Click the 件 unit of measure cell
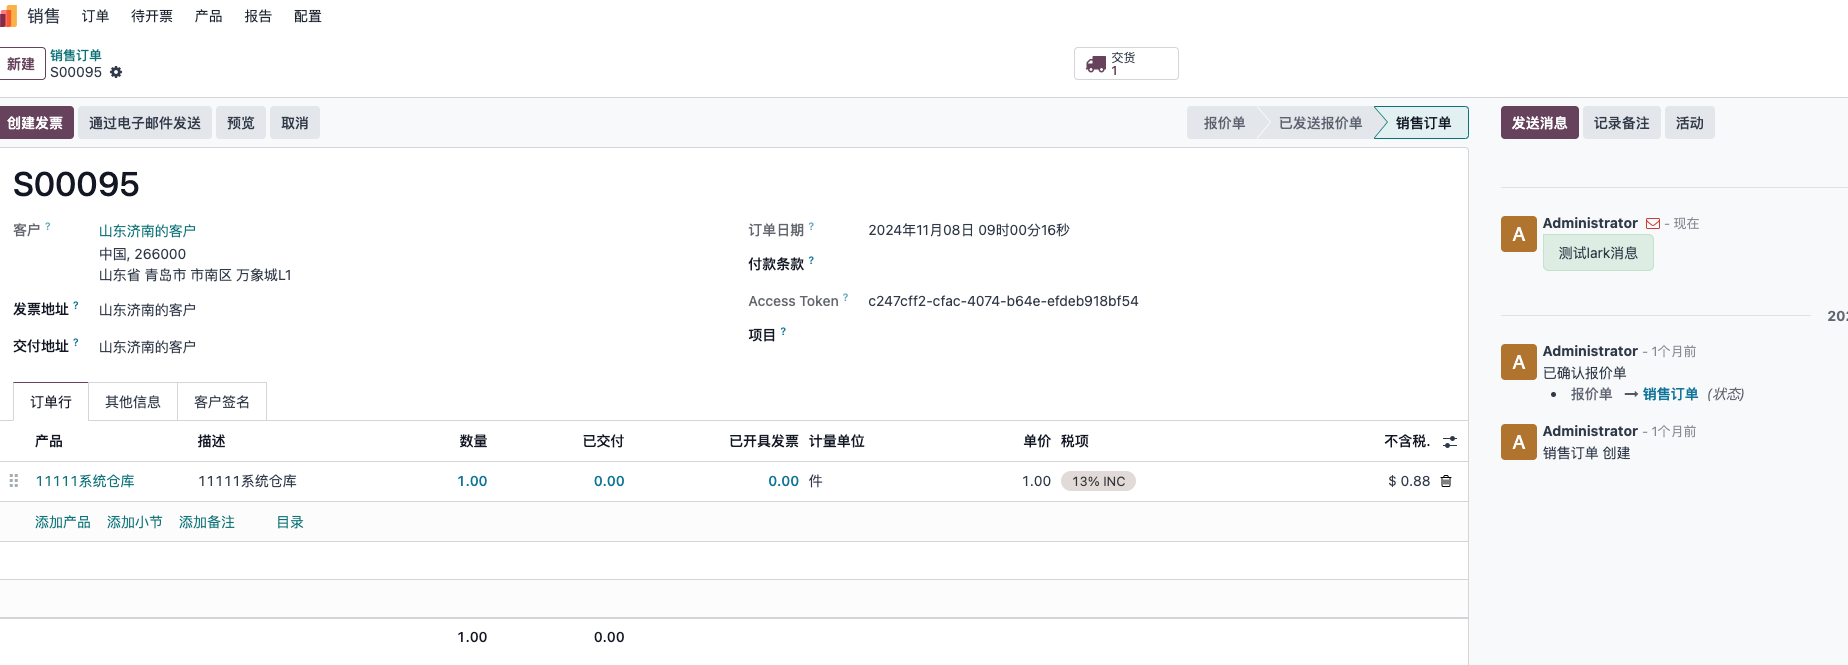 pos(816,481)
